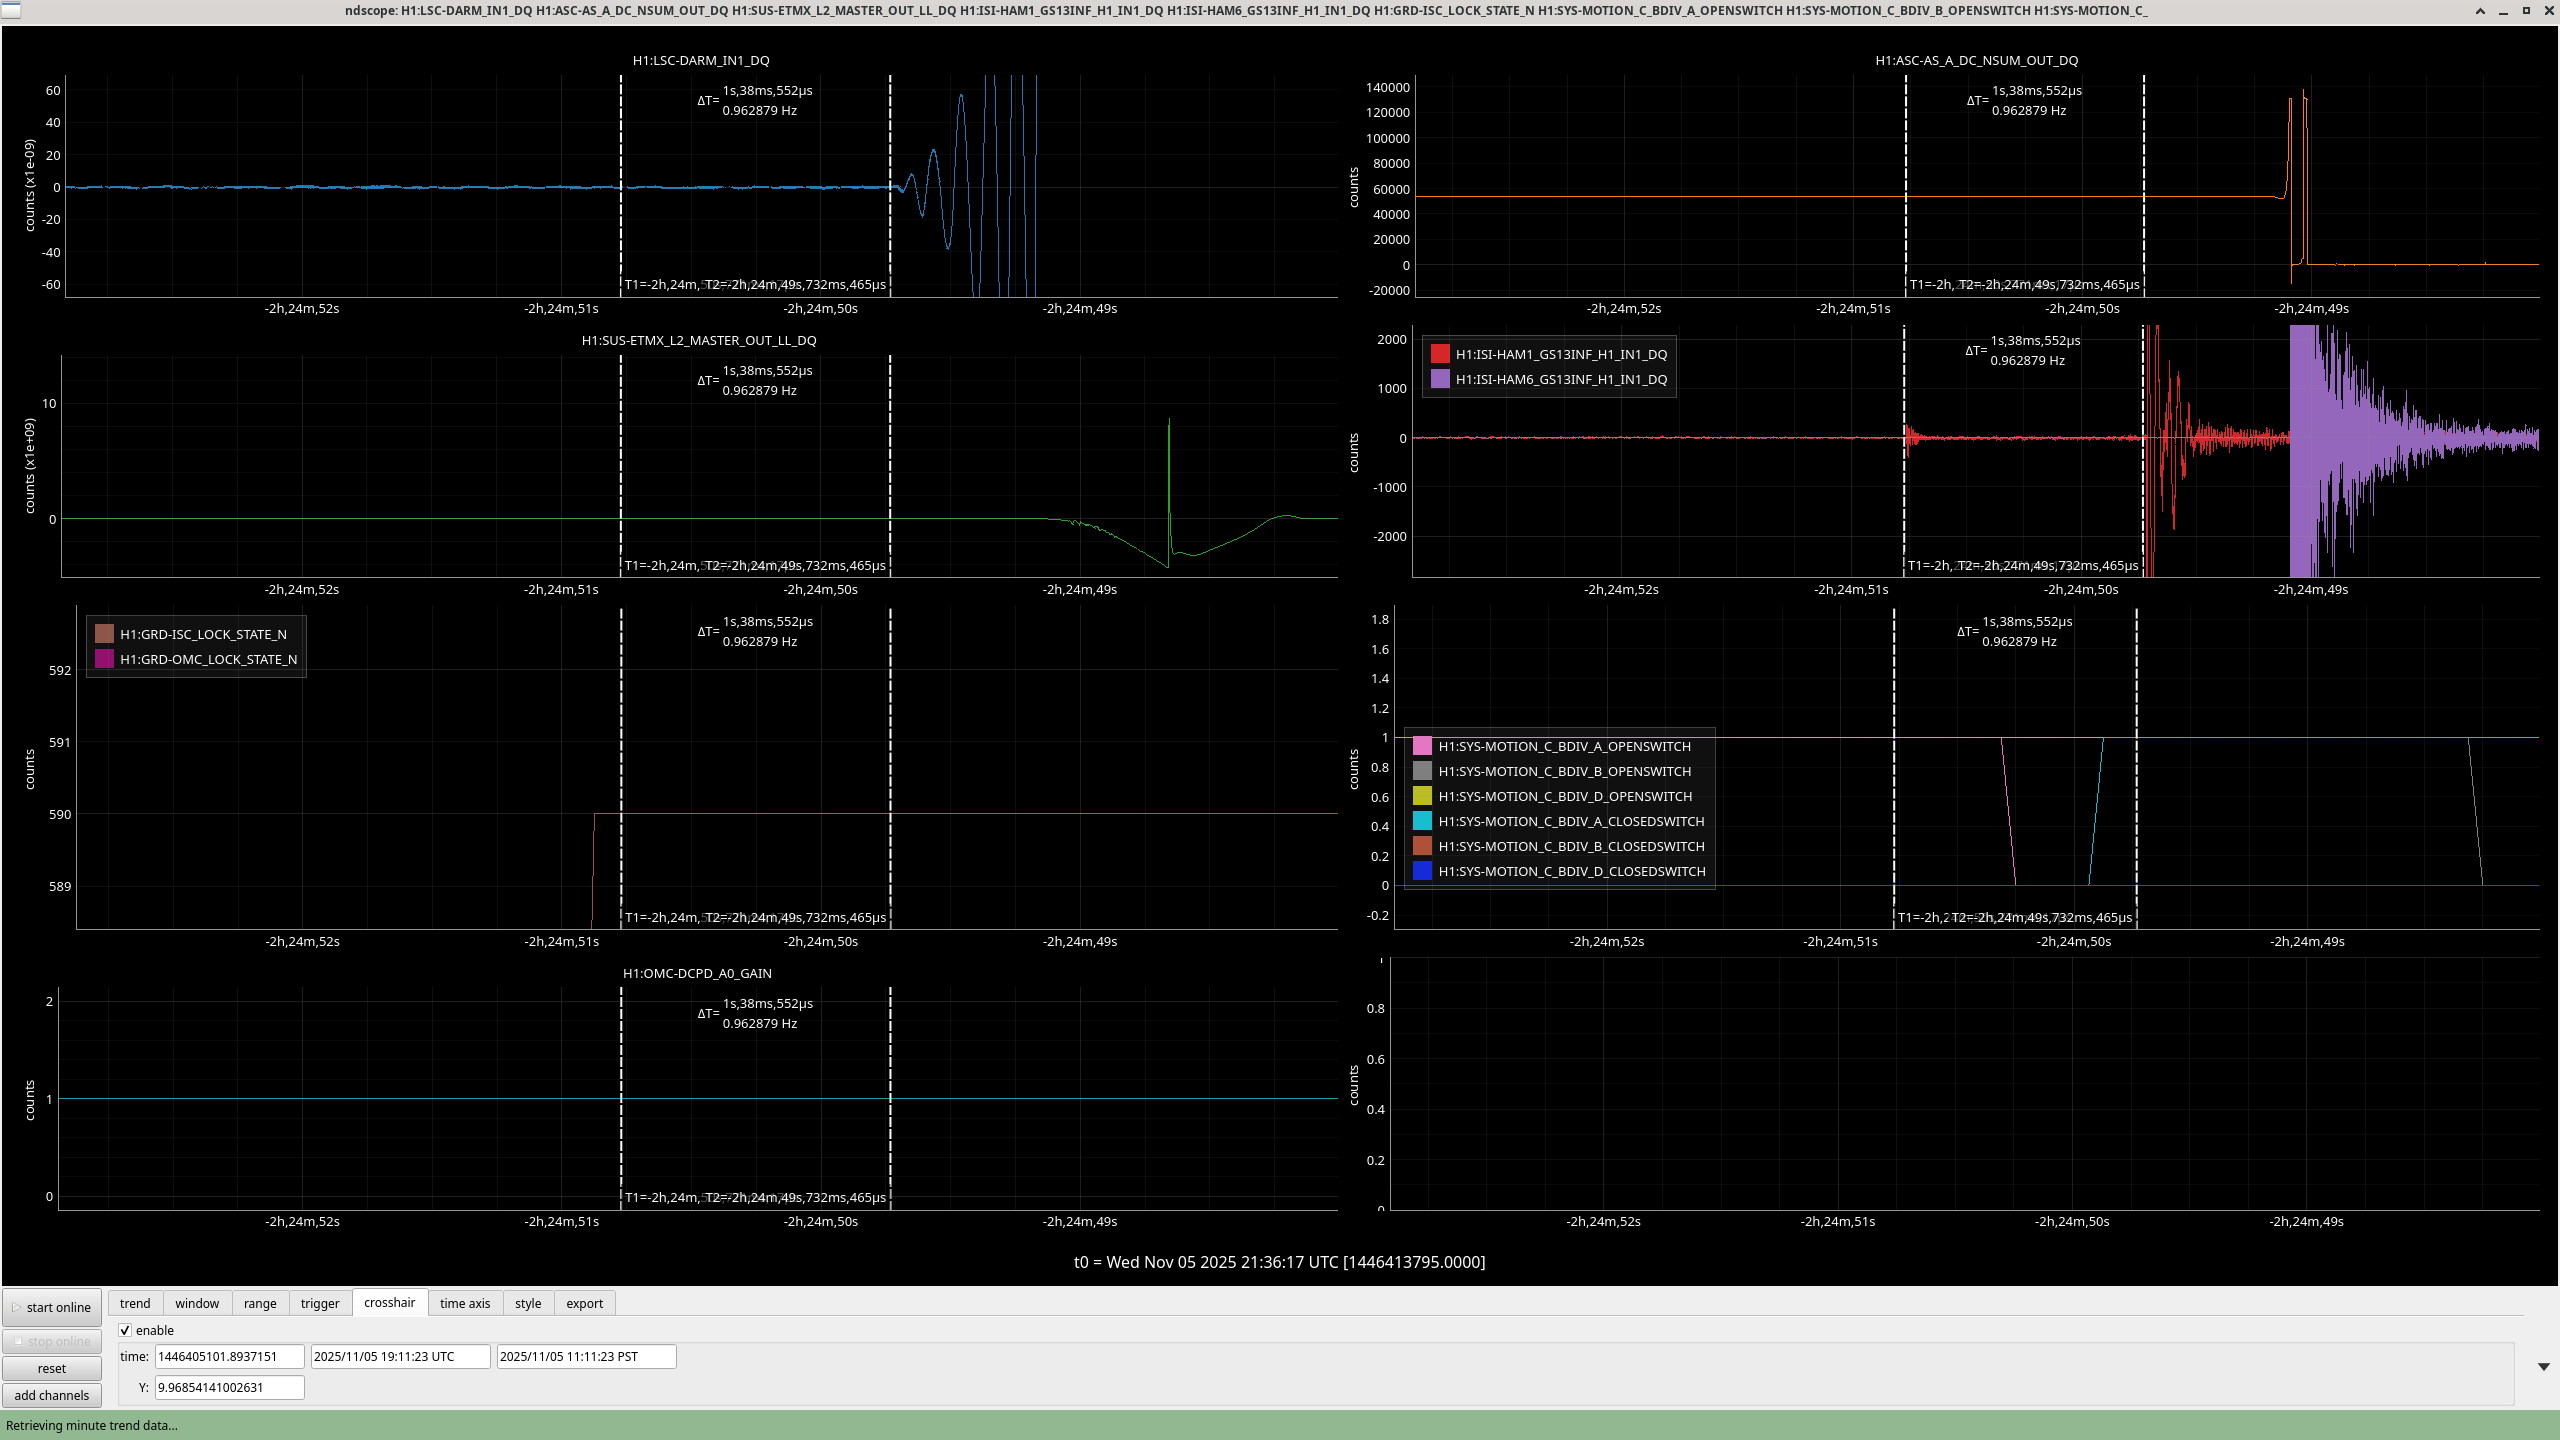Click the crosshair GPS time input field
The width and height of the screenshot is (2560, 1440).
(229, 1357)
